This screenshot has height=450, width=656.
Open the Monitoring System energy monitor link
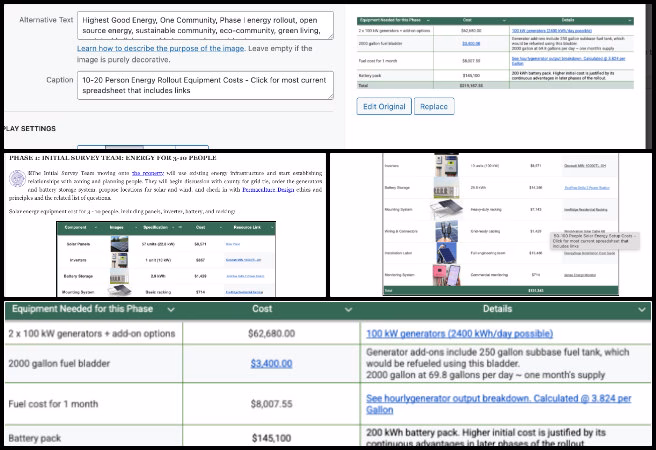click(579, 275)
